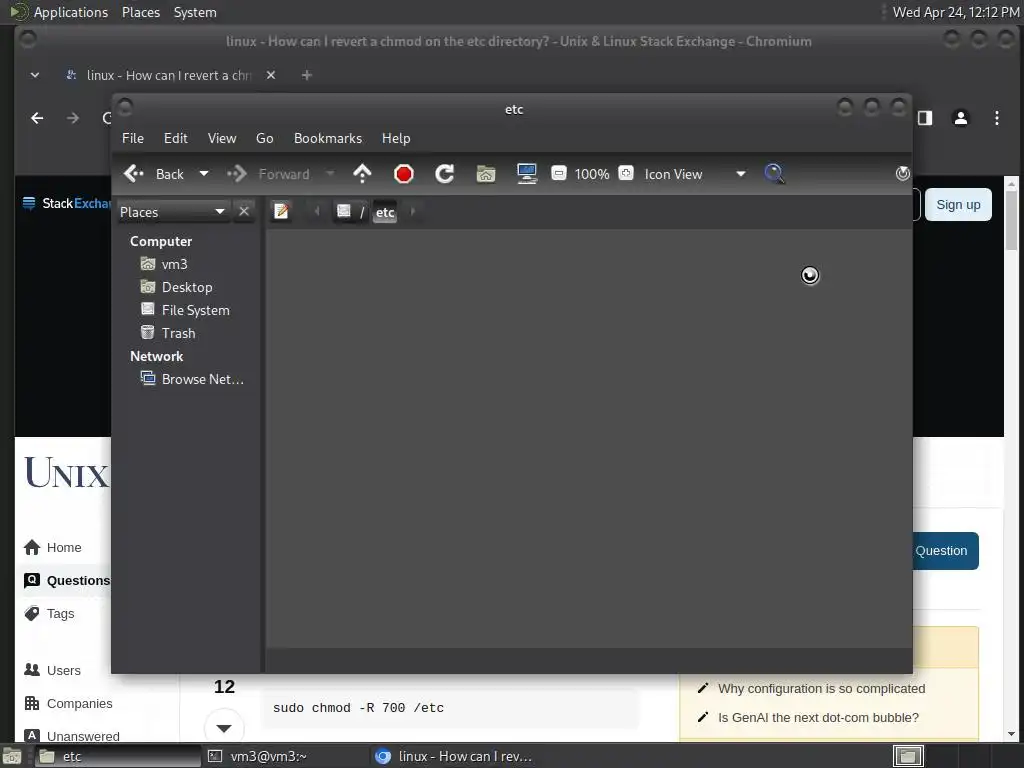
Task: Open Trash in sidebar
Action: coord(178,333)
